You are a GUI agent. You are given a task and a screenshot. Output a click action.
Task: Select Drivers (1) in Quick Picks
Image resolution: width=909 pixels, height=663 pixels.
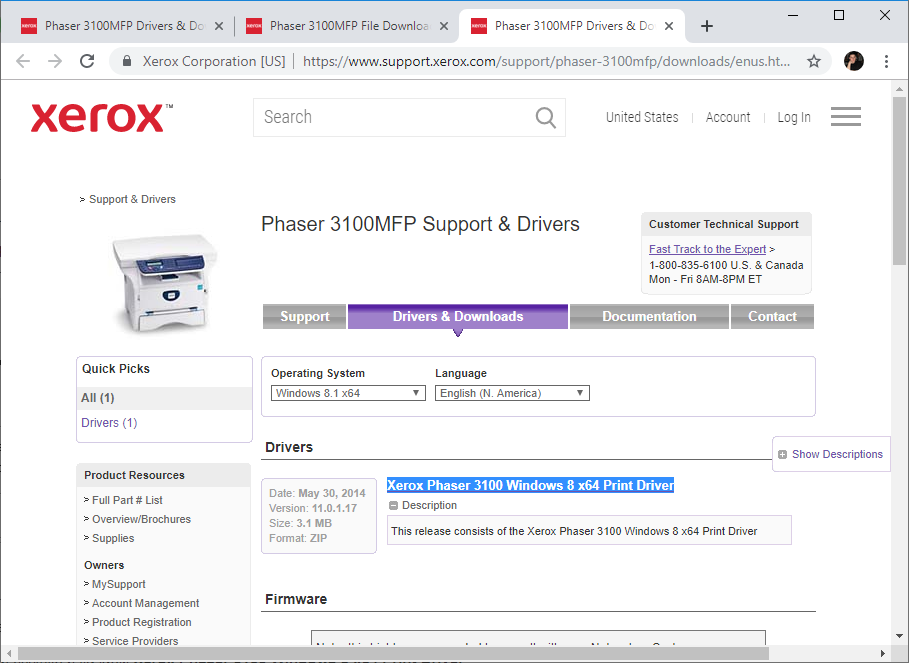click(109, 422)
